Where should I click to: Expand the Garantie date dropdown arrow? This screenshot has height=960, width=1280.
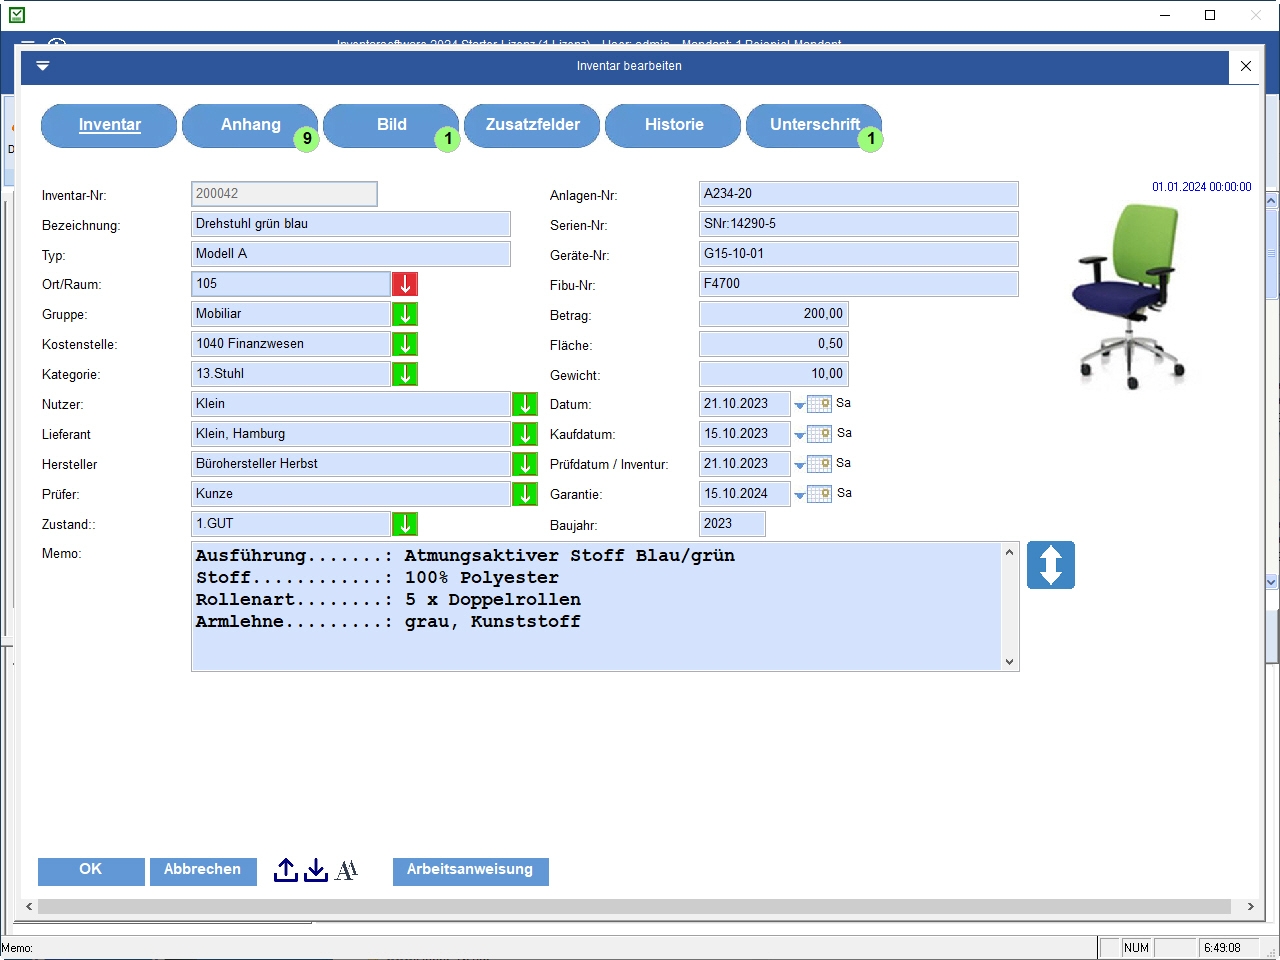800,496
